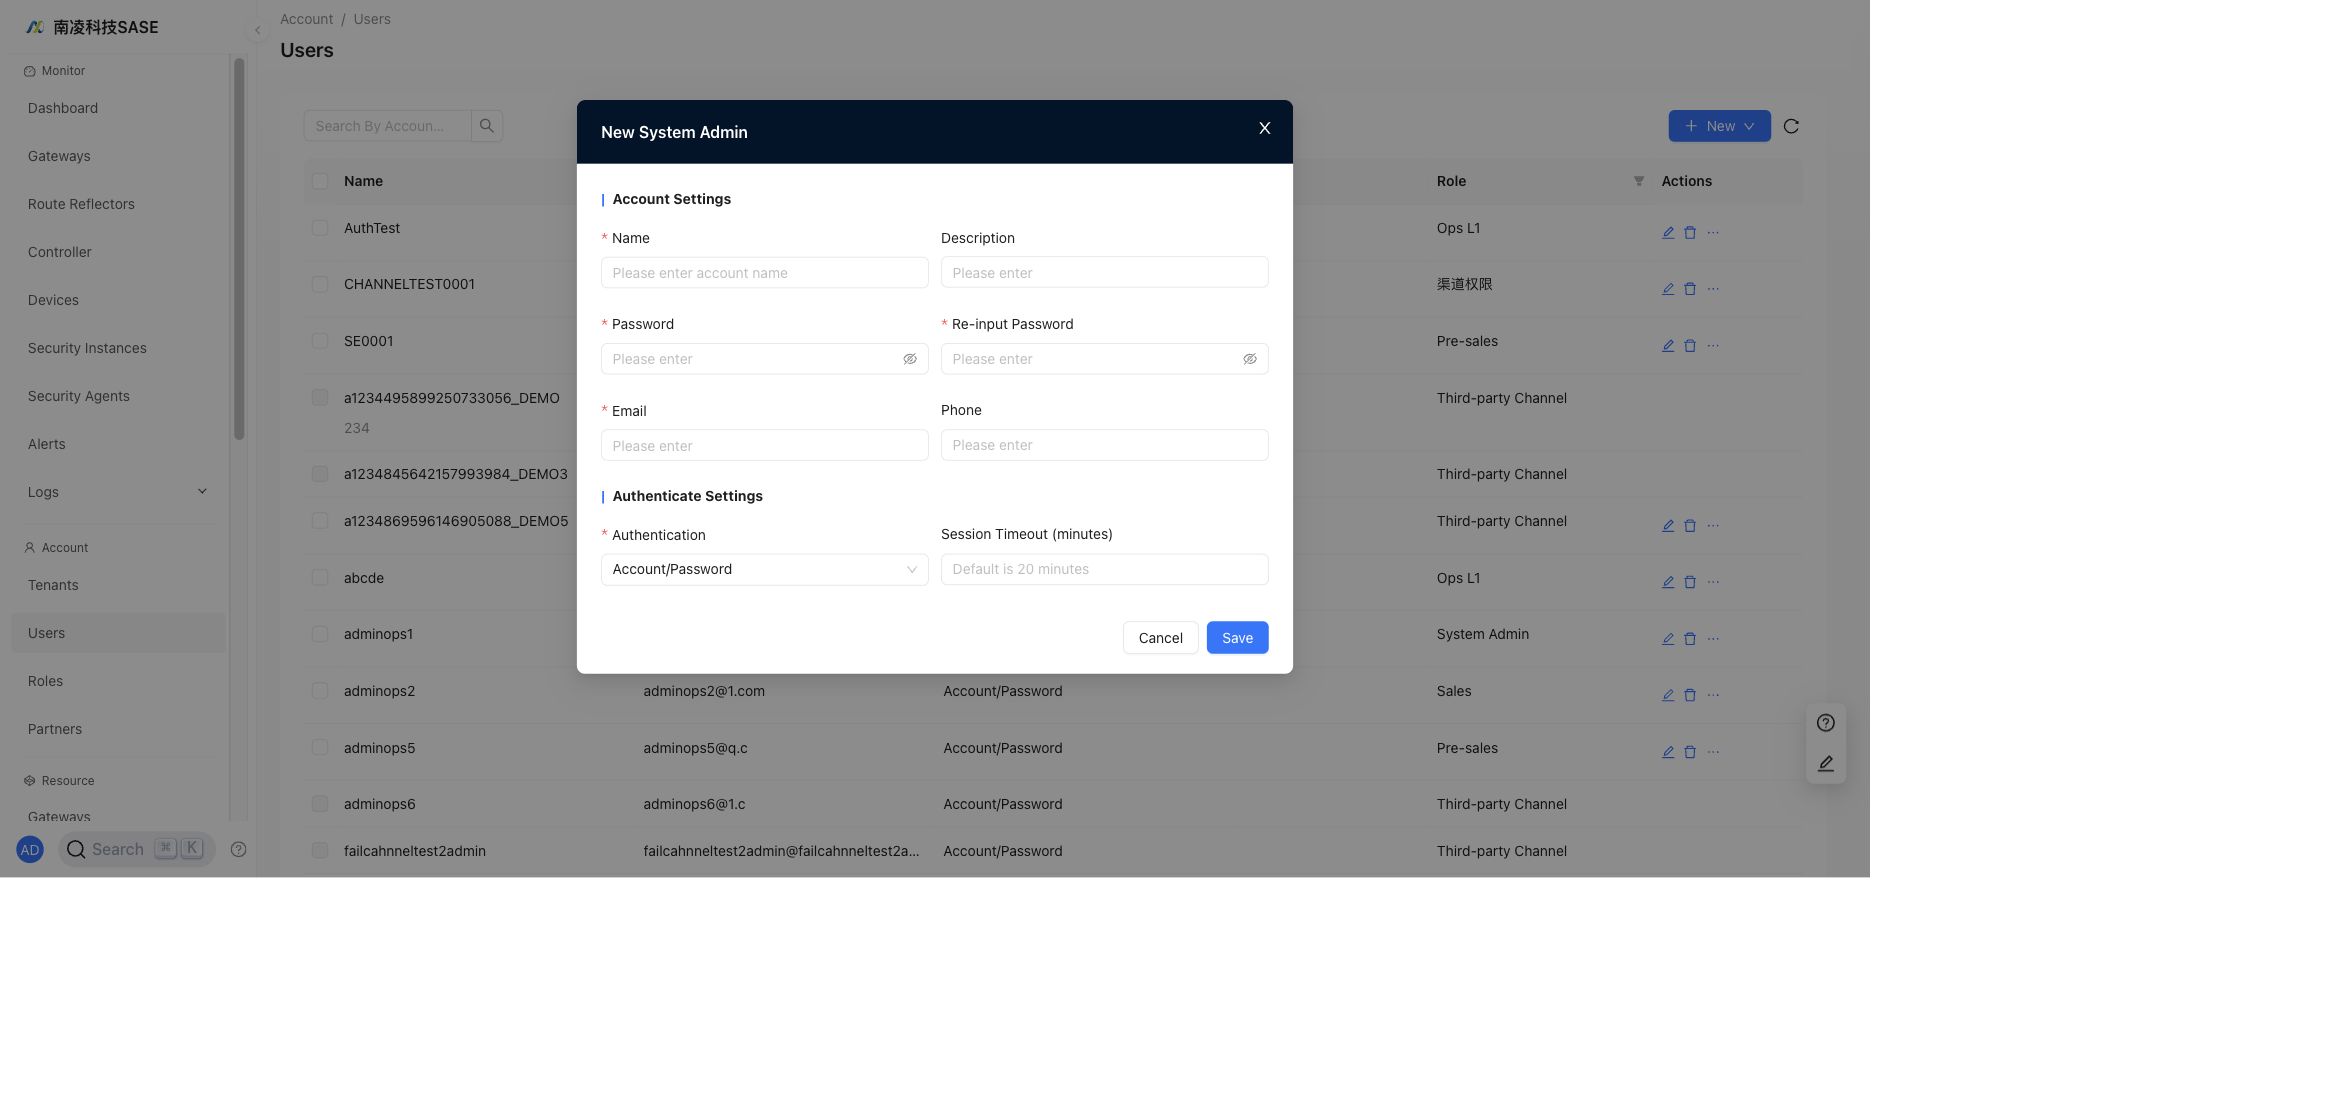Check the CHANNELTEST0001 row checkbox
Viewport: 2338px width, 1096px height.
tap(319, 284)
